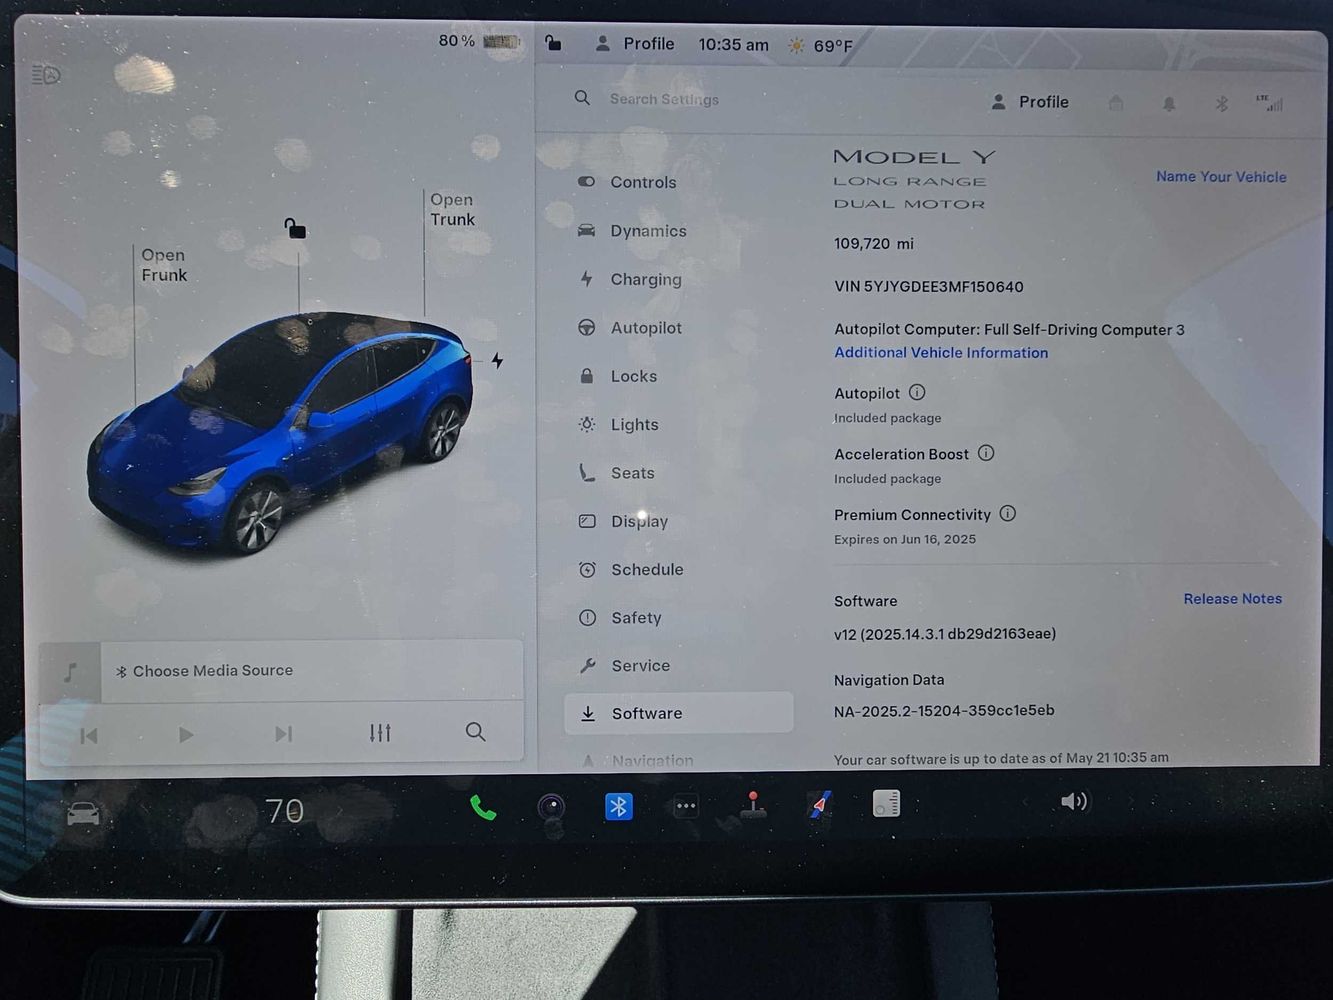Click the Name Your Vehicle link
This screenshot has height=1000, width=1333.
1221,177
